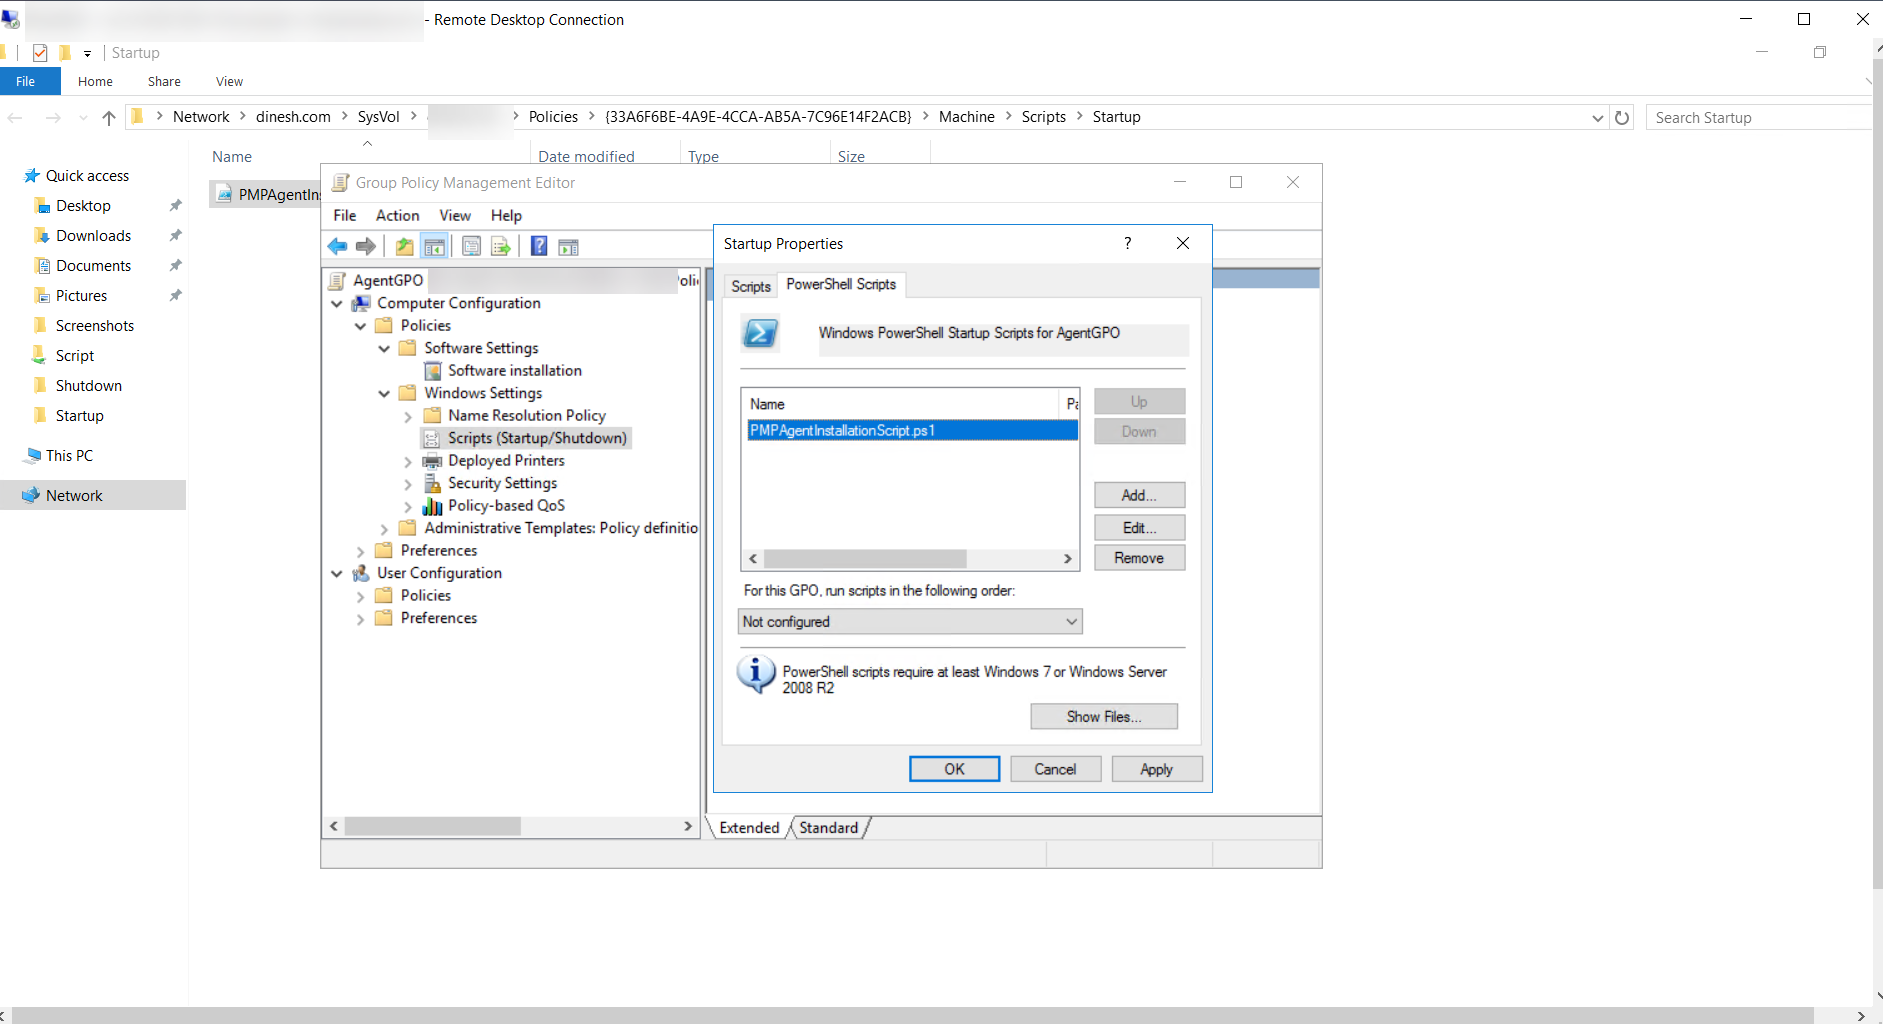This screenshot has width=1883, height=1024.
Task: Unpin Desktop from Quick access
Action: 175,205
